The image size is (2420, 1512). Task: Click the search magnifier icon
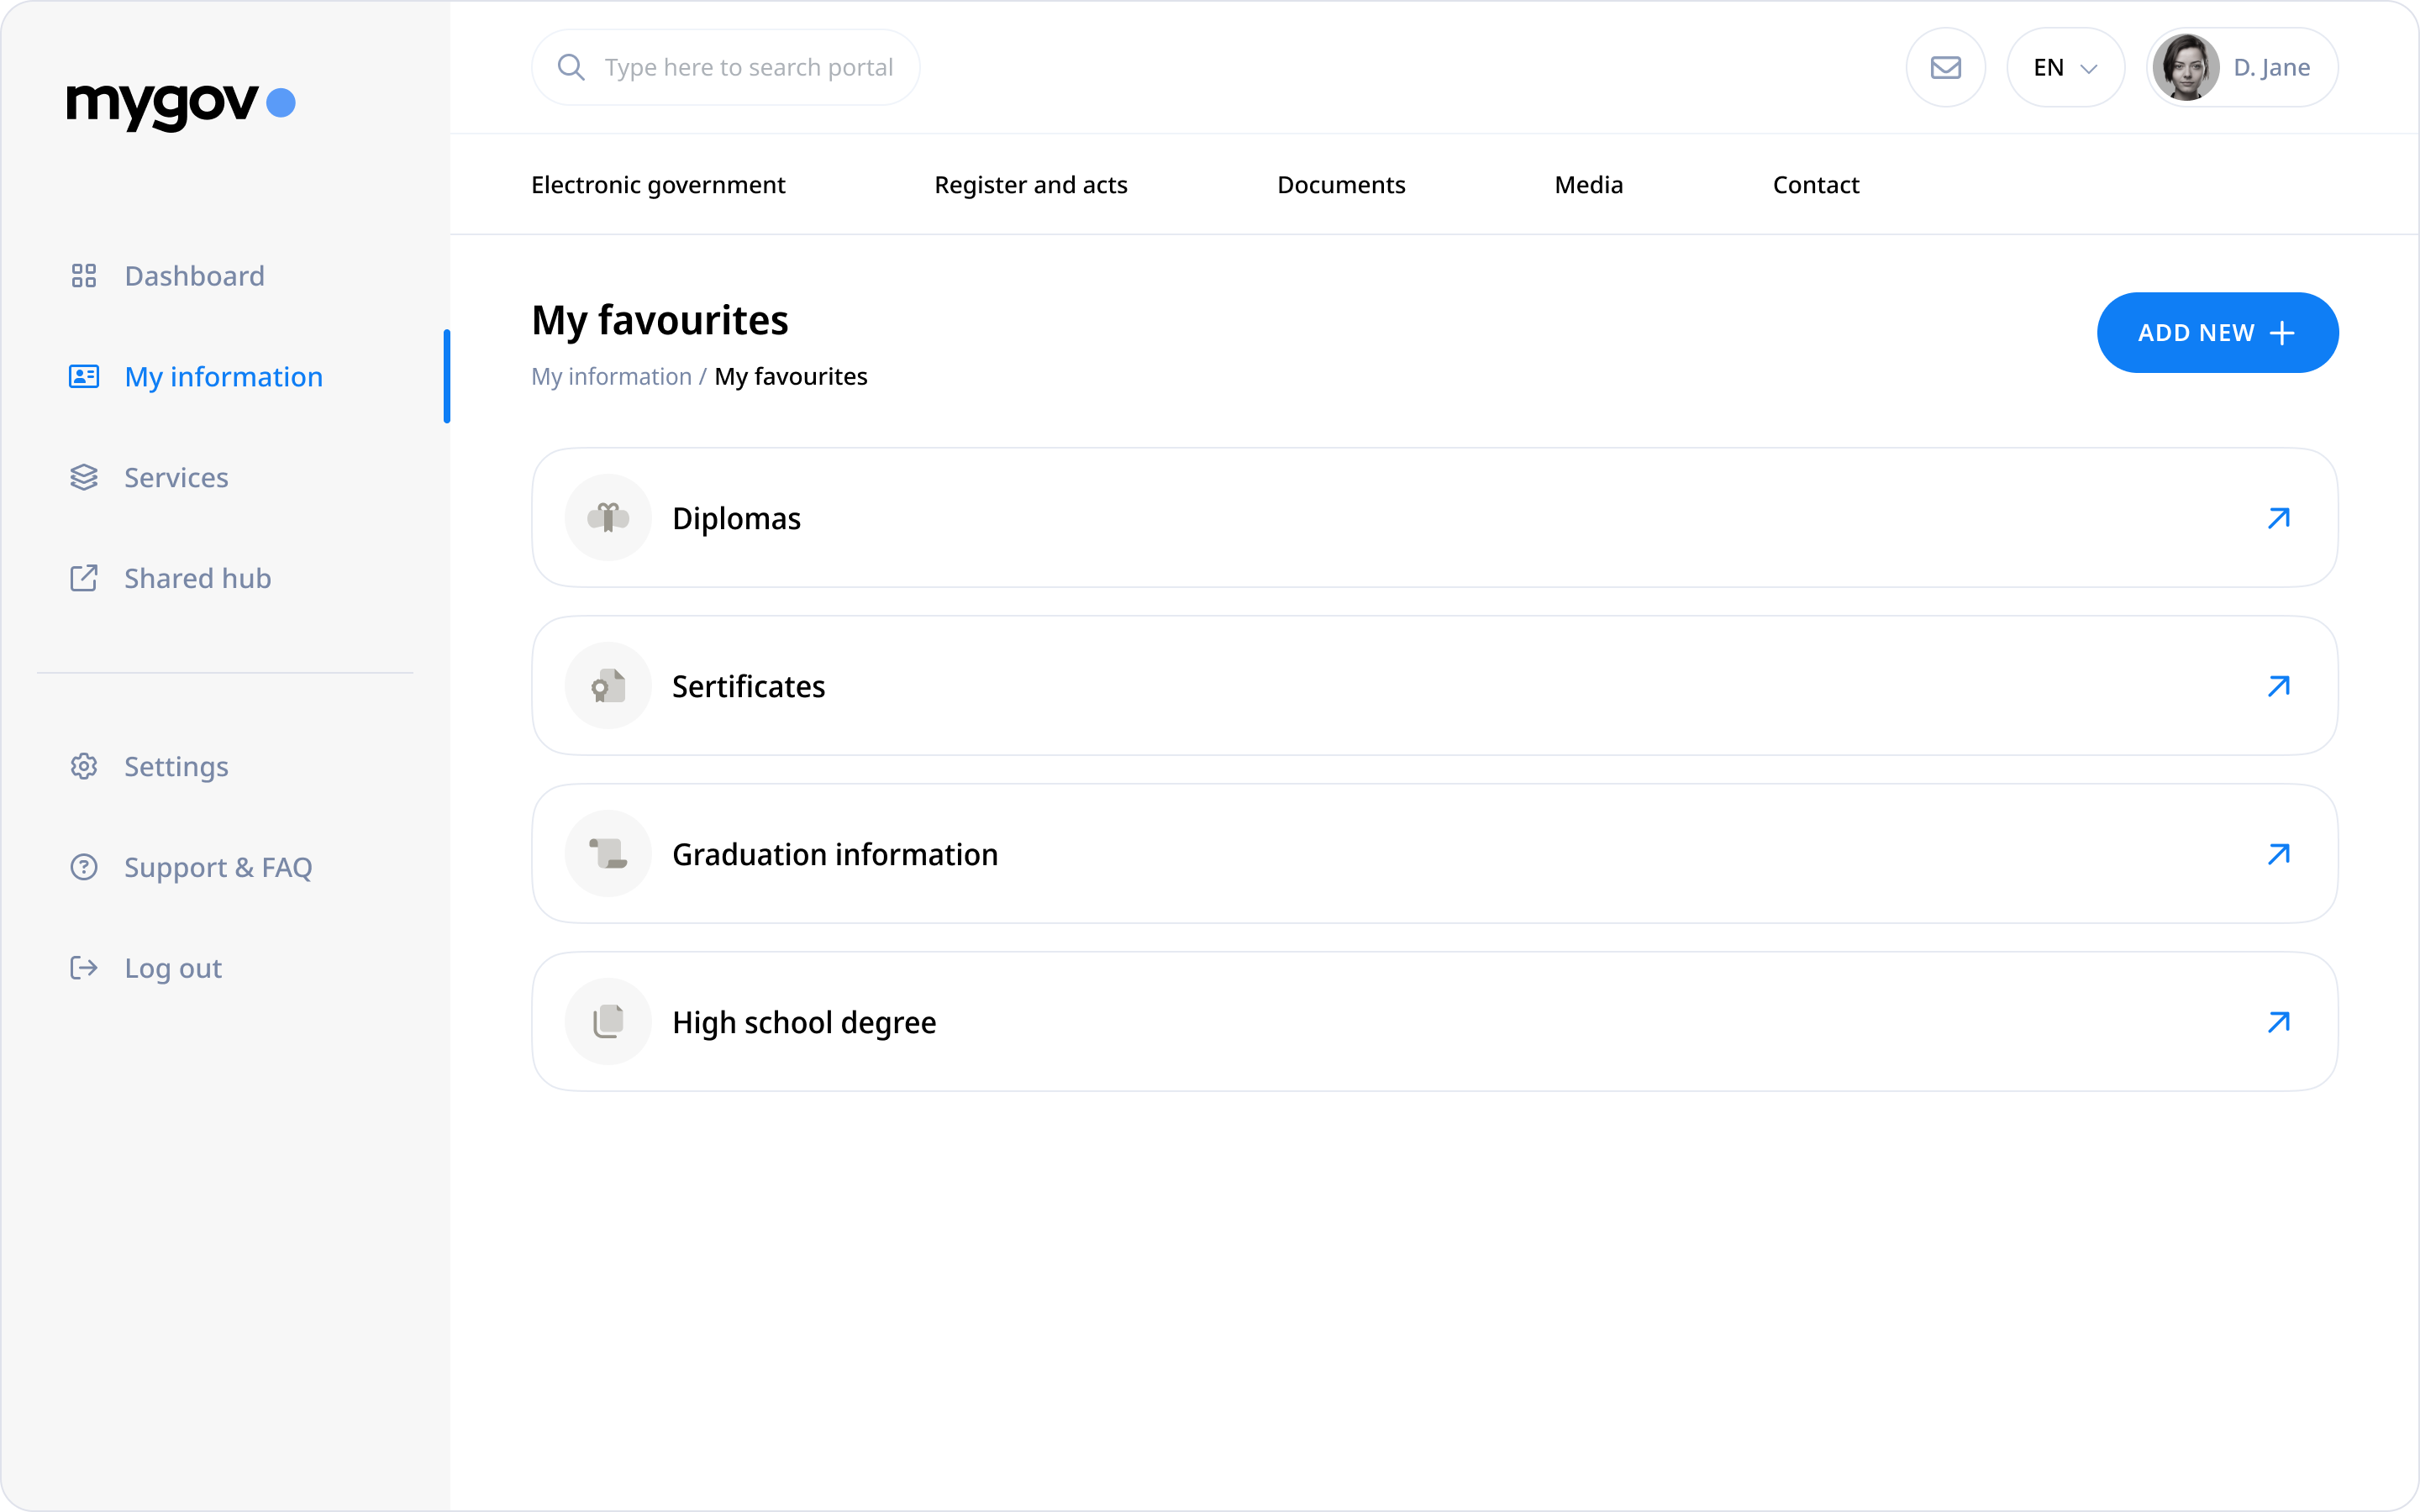click(572, 67)
